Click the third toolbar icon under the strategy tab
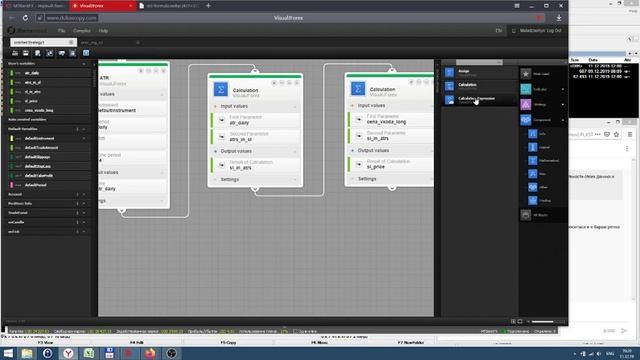This screenshot has width=640, height=360. 38,53
